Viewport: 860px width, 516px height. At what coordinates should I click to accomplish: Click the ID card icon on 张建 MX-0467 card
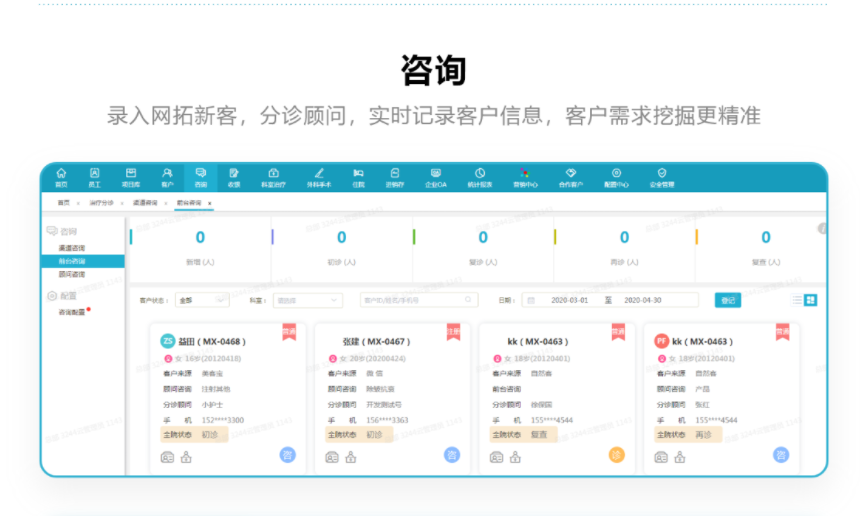(x=332, y=457)
